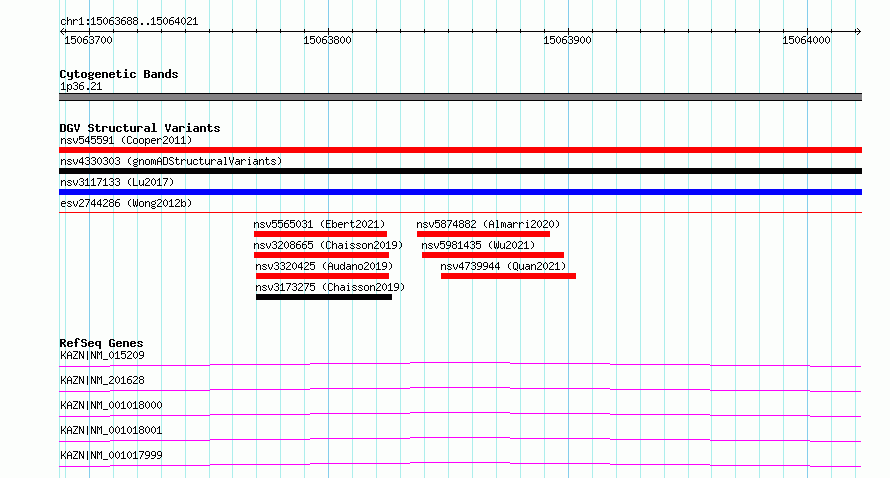The image size is (890, 478).
Task: Click the 15063900 ruler position
Action: [568, 40]
